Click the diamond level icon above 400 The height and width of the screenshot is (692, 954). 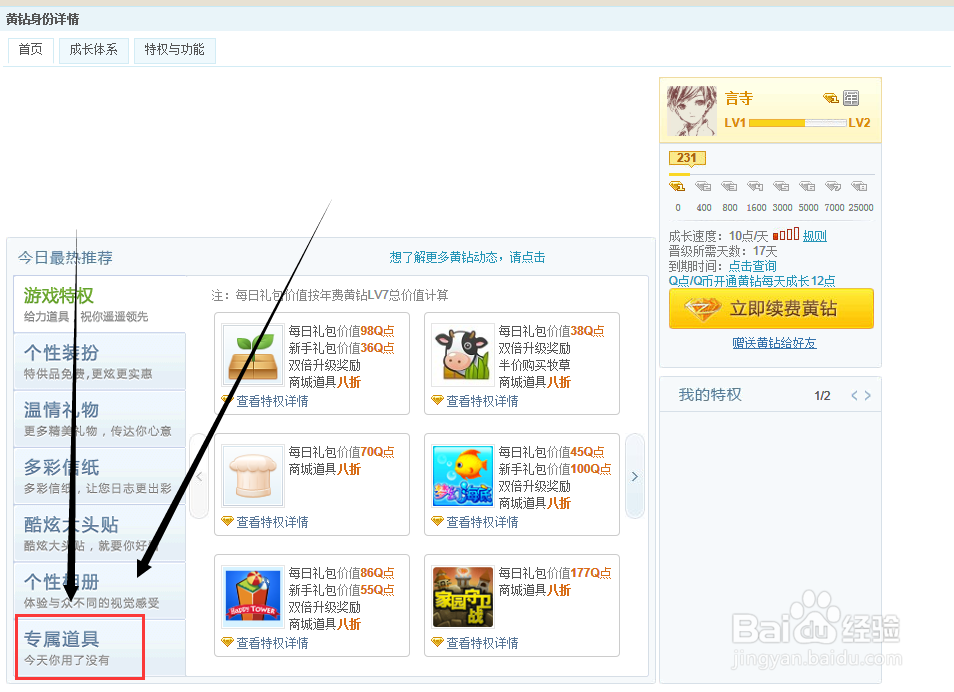(x=703, y=186)
